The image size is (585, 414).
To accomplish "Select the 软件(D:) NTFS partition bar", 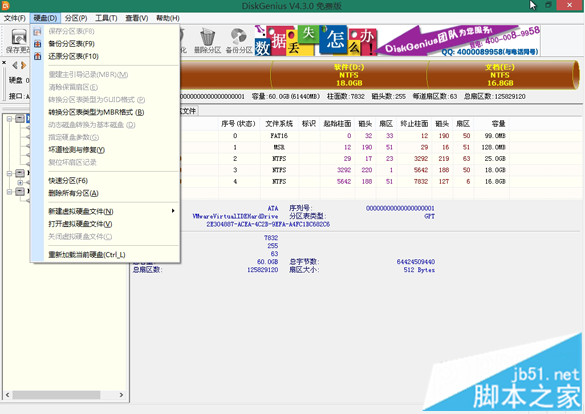I will tap(349, 75).
